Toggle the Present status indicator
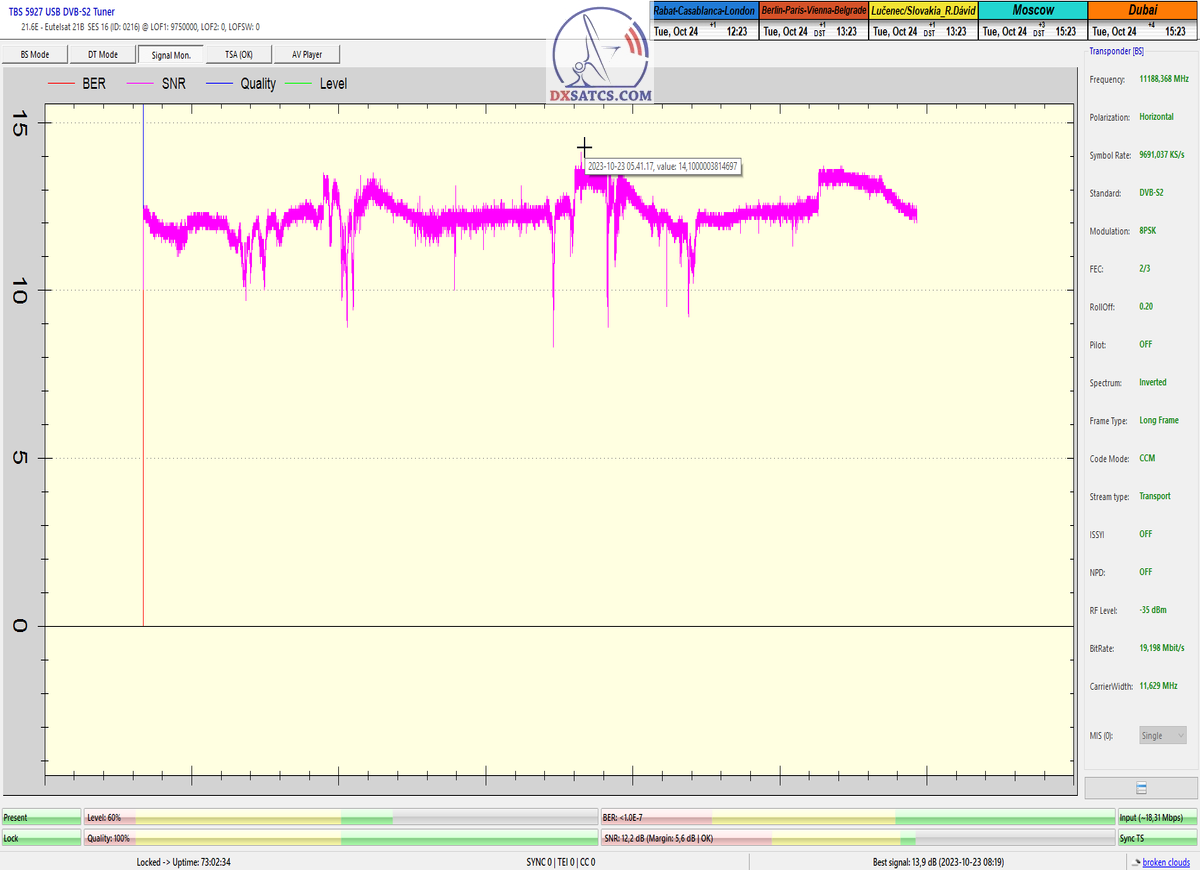This screenshot has width=1200, height=870. [41, 818]
